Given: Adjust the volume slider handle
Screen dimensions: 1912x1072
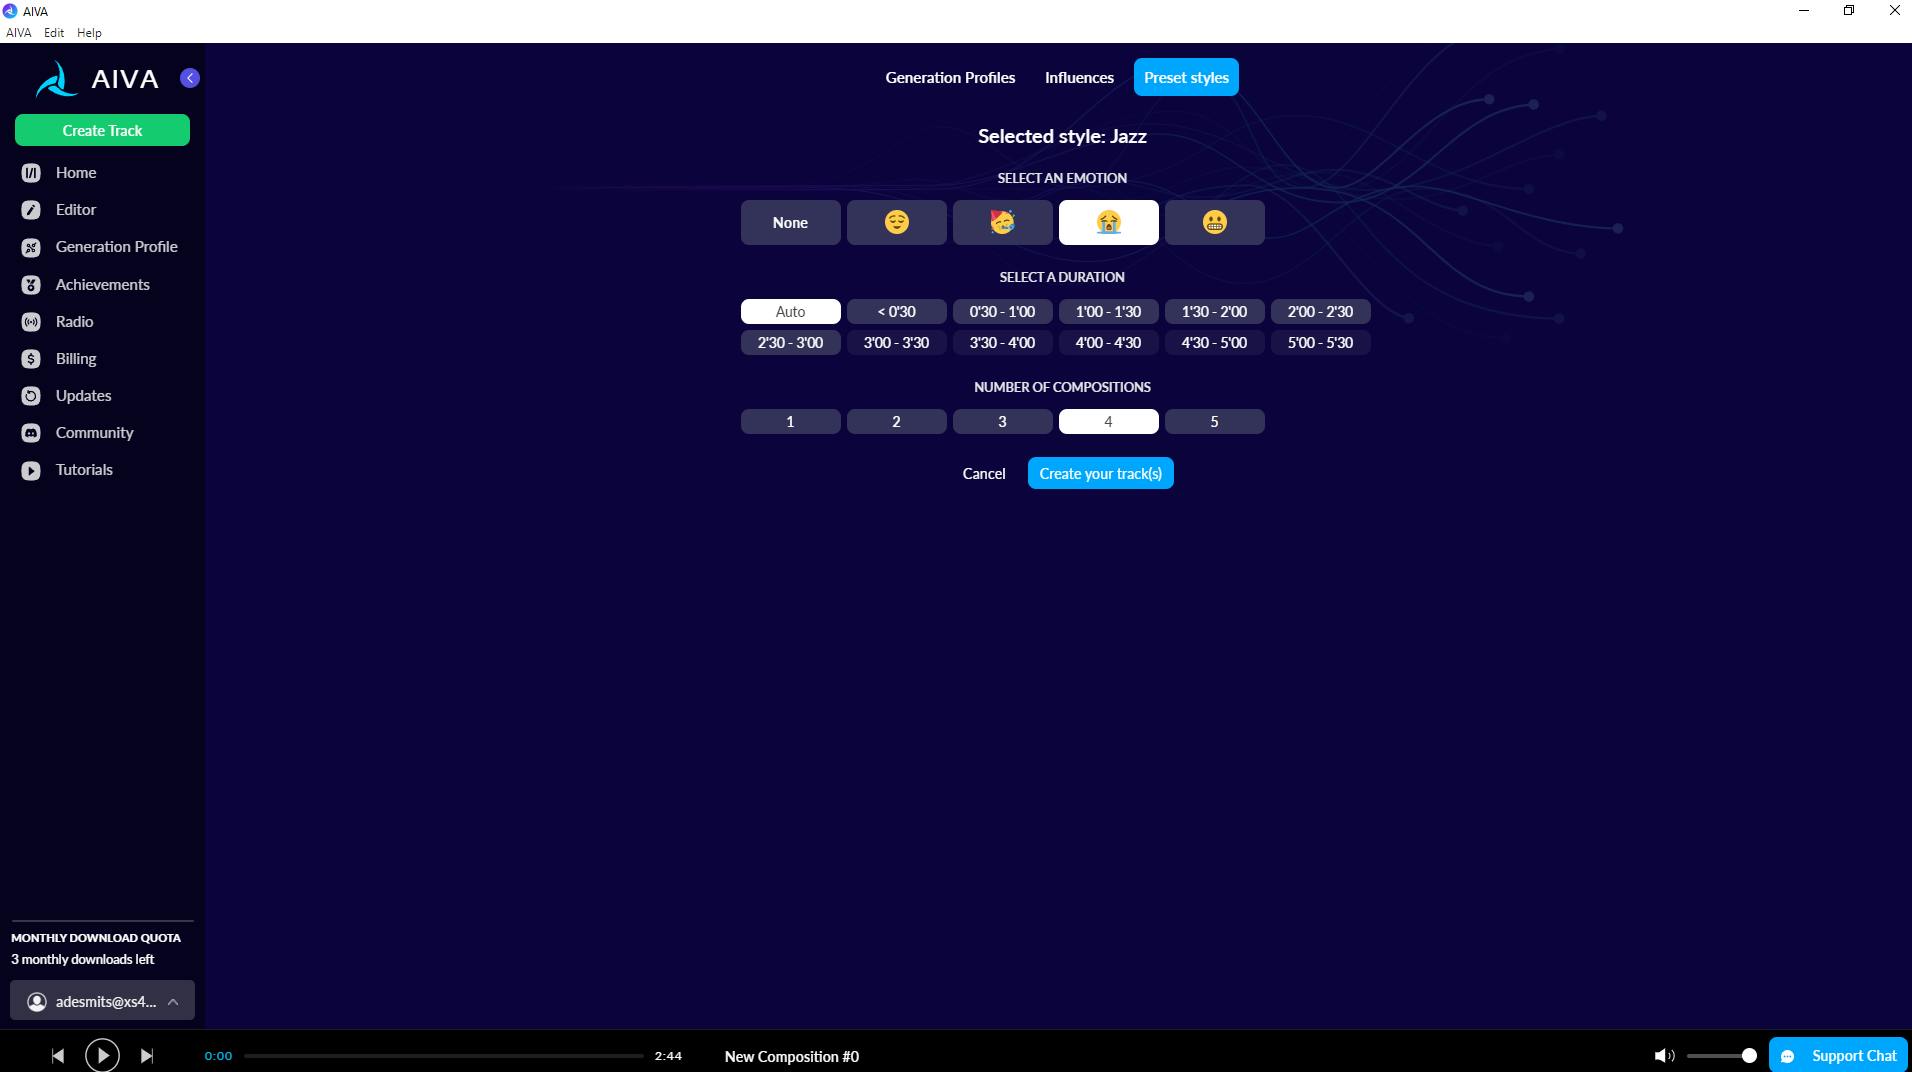Looking at the screenshot, I should pyautogui.click(x=1749, y=1056).
